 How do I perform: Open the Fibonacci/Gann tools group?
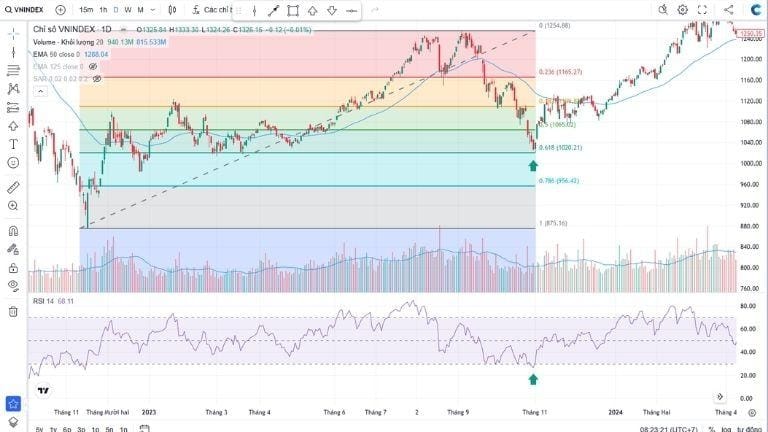pyautogui.click(x=13, y=71)
